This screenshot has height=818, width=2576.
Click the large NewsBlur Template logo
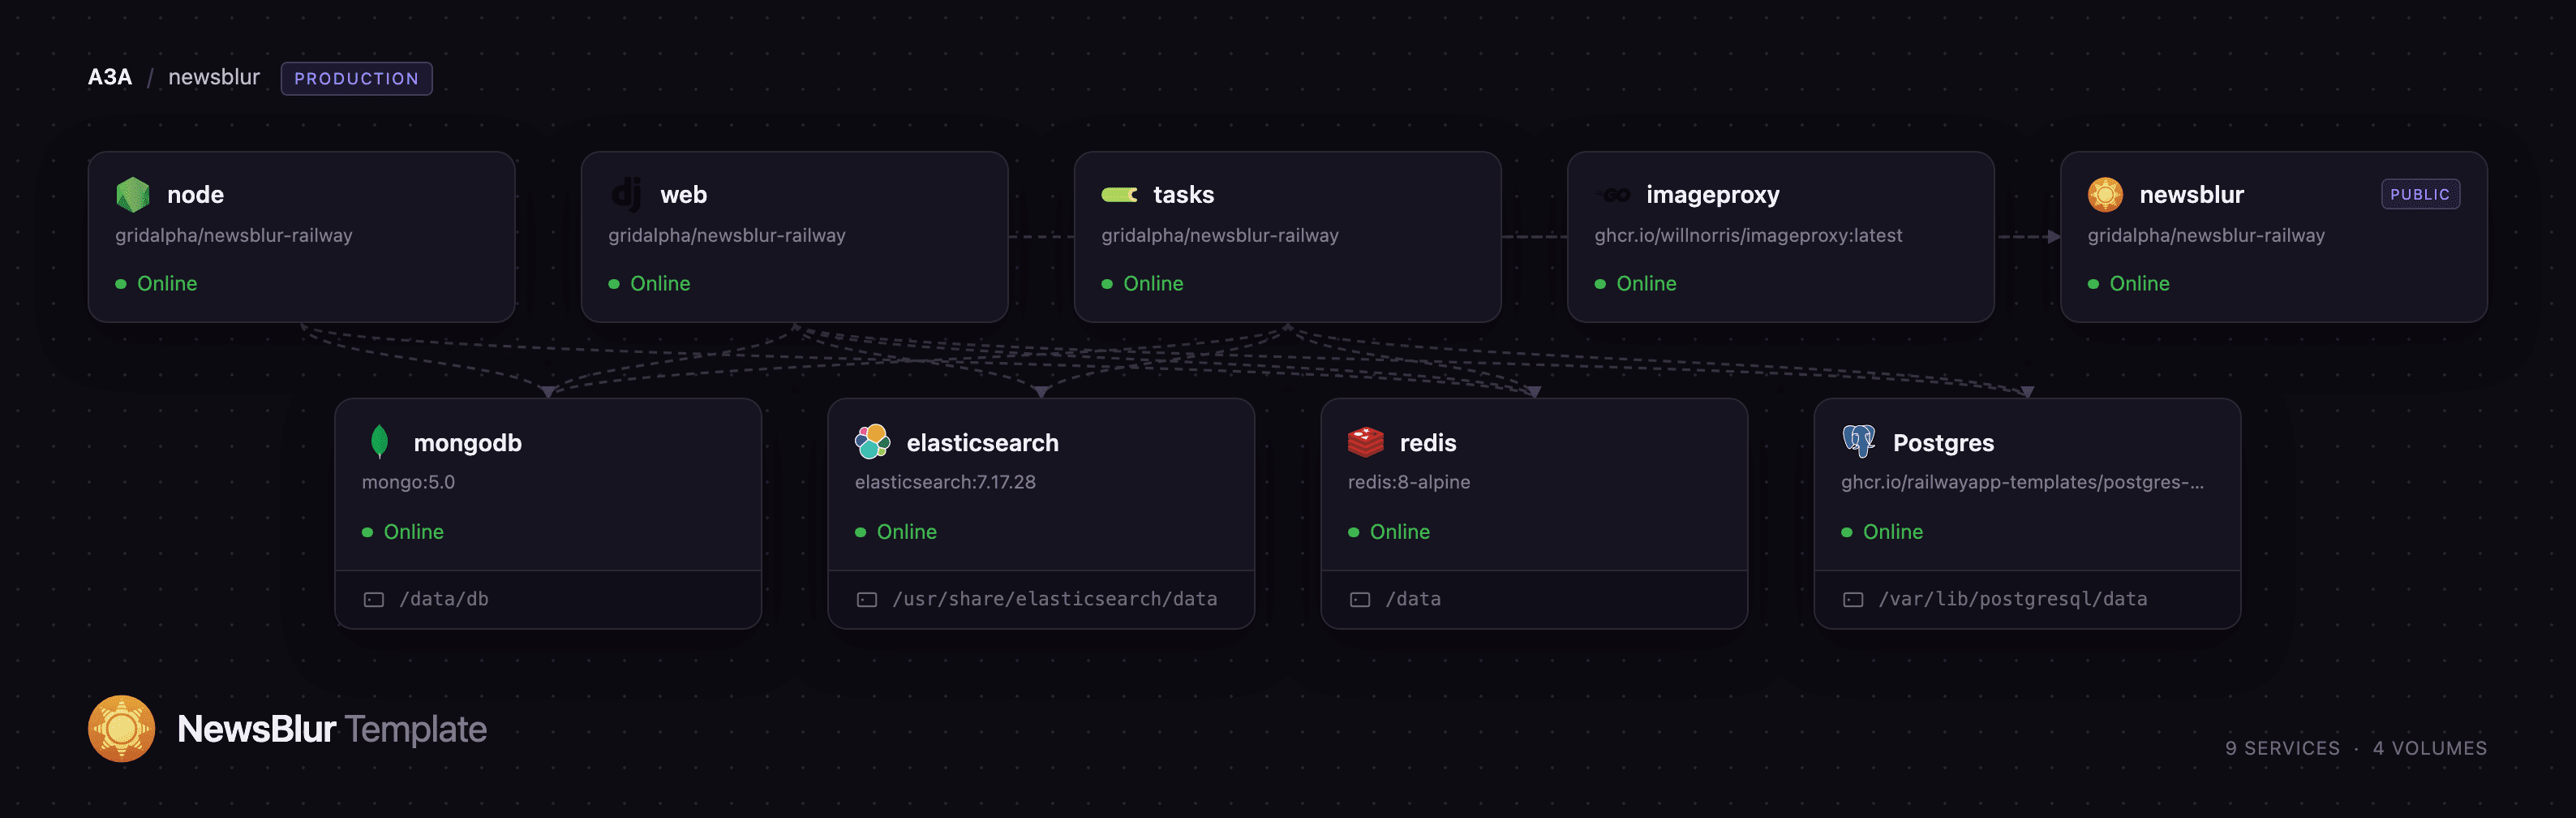[121, 729]
